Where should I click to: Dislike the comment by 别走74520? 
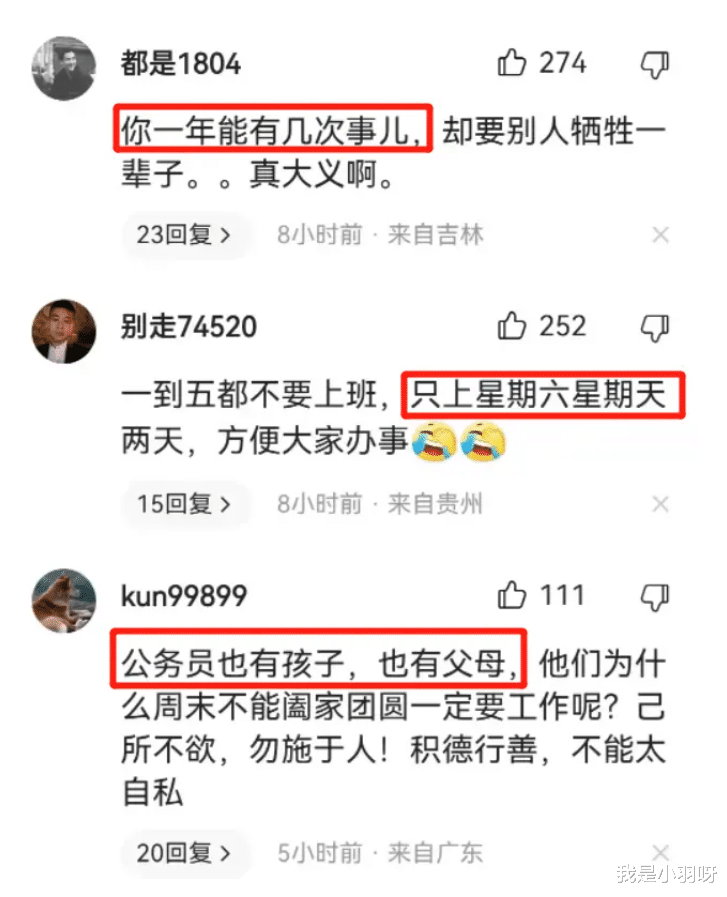pyautogui.click(x=655, y=328)
